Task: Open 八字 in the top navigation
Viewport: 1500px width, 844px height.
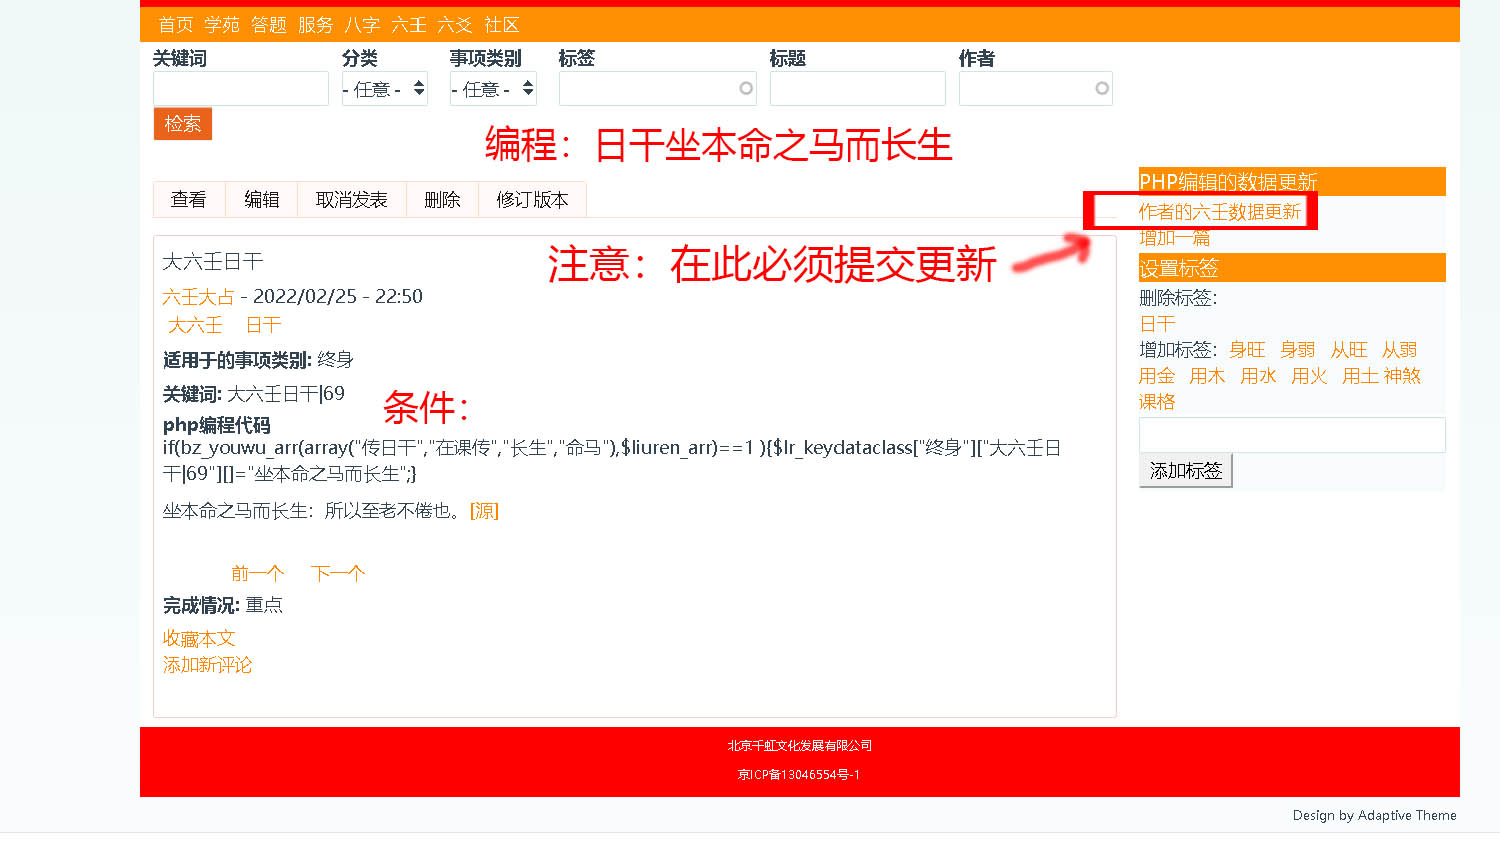Action: (362, 25)
